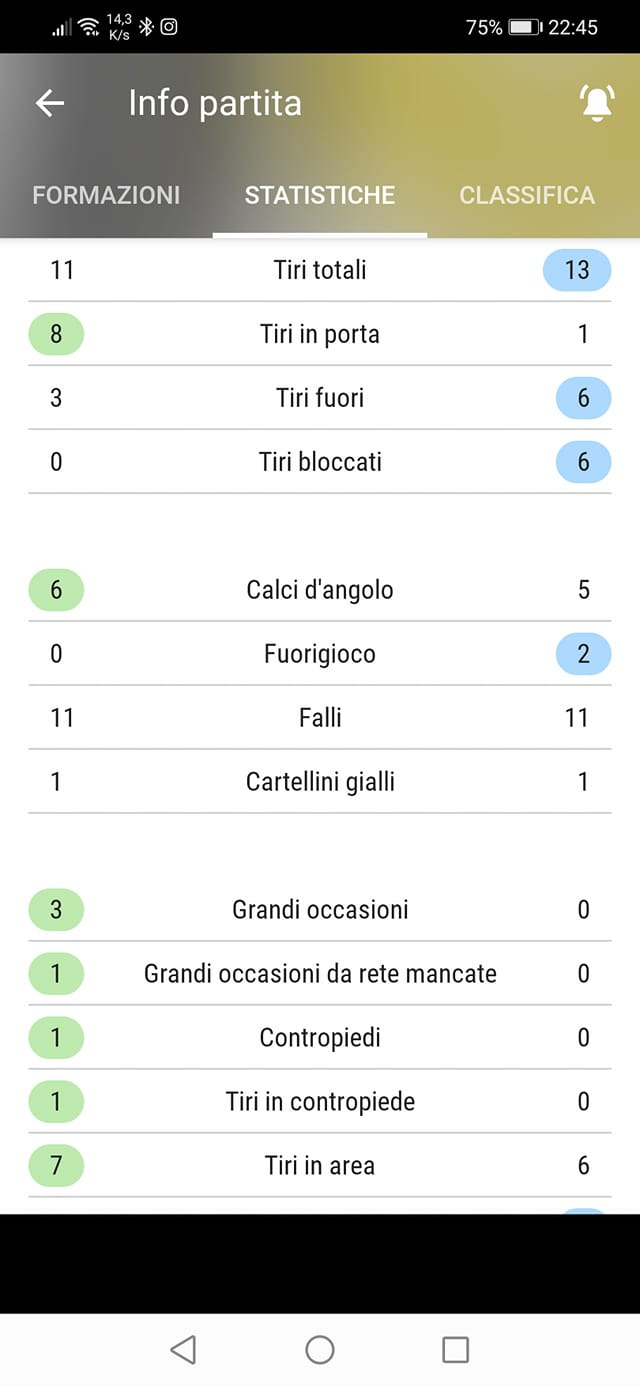The height and width of the screenshot is (1386, 640).
Task: Tap the blue 13 total shots badge
Action: [x=577, y=270]
